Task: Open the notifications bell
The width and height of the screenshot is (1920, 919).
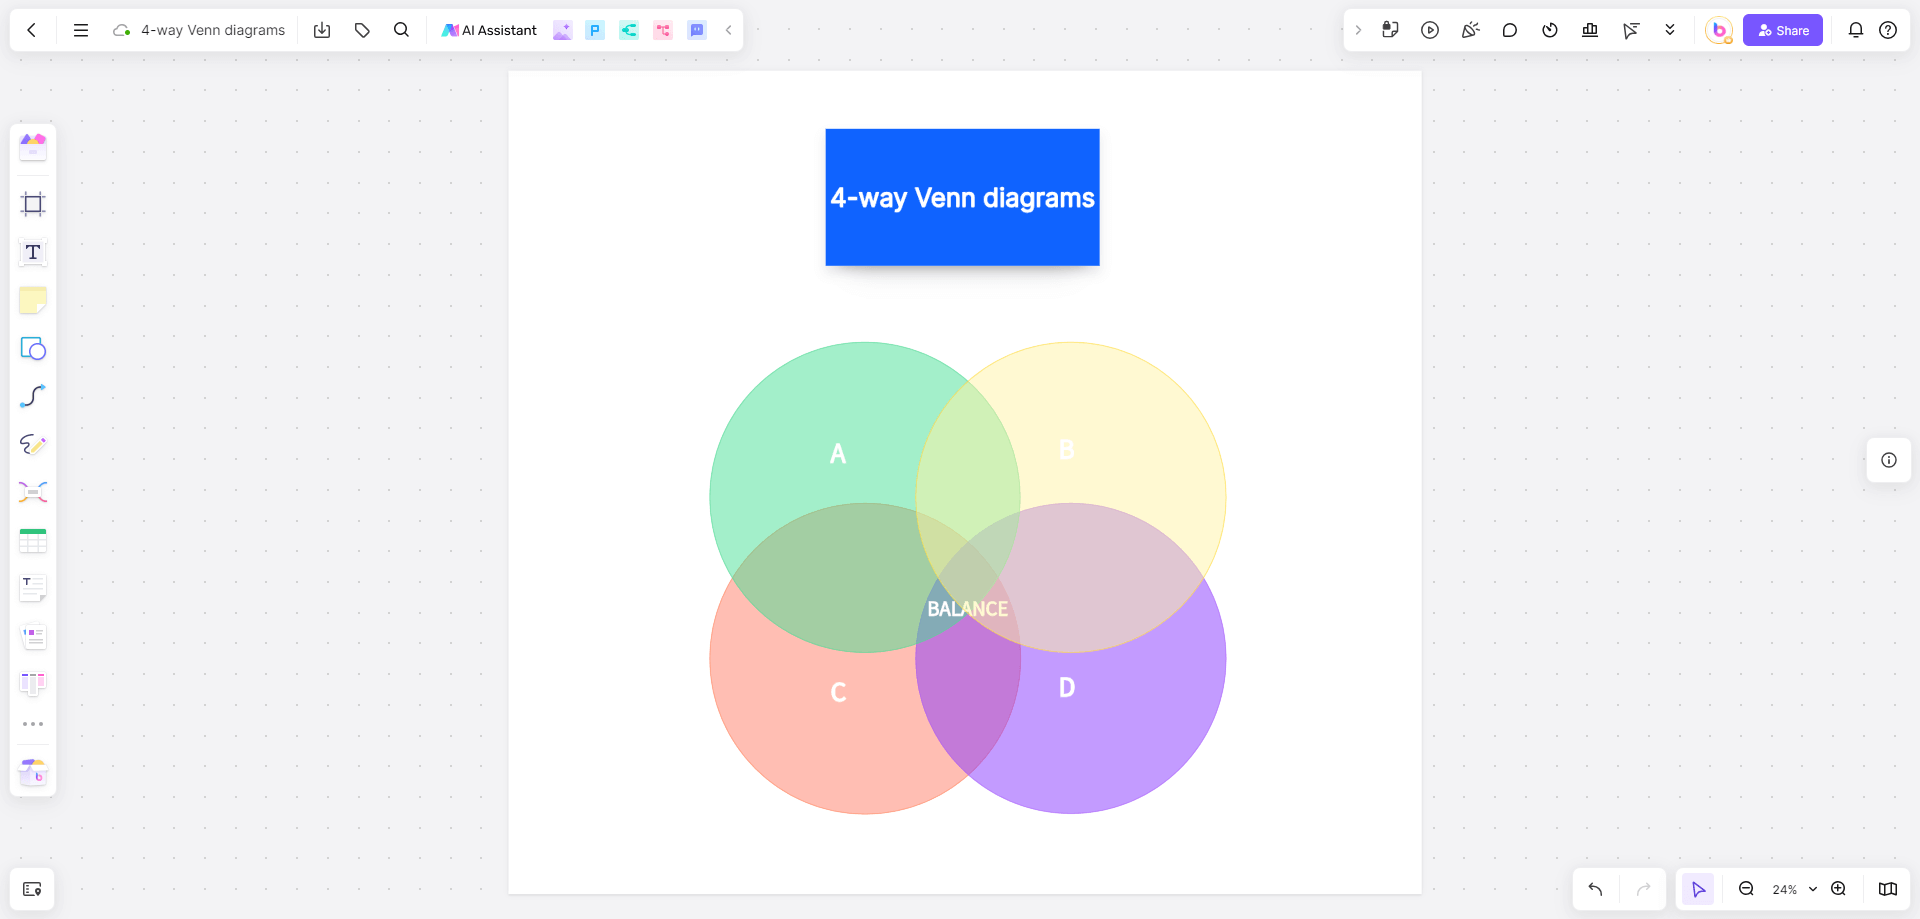Action: click(1856, 30)
